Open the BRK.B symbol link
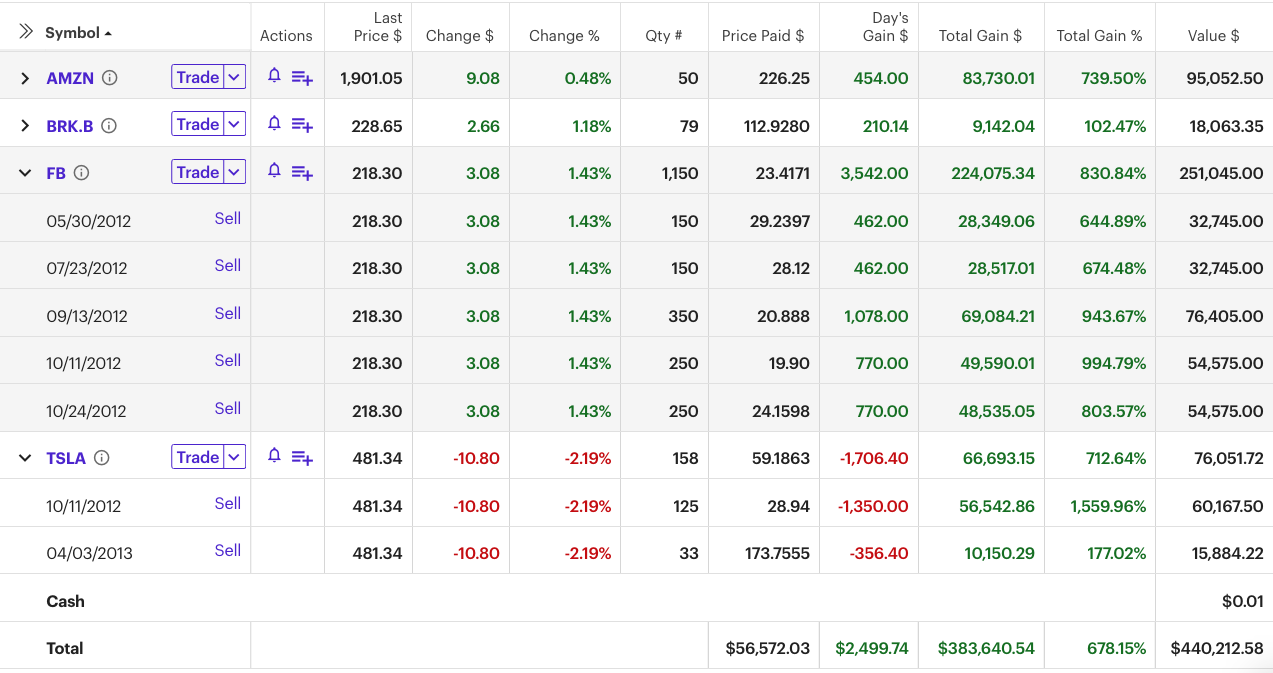Viewport: 1273px width, 673px height. coord(70,126)
